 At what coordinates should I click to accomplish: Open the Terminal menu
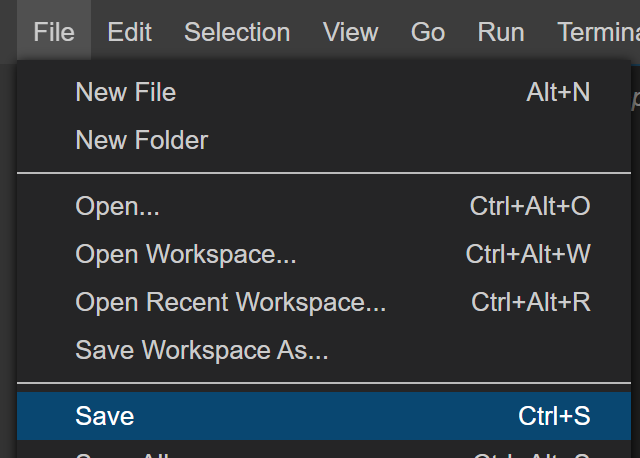[598, 32]
